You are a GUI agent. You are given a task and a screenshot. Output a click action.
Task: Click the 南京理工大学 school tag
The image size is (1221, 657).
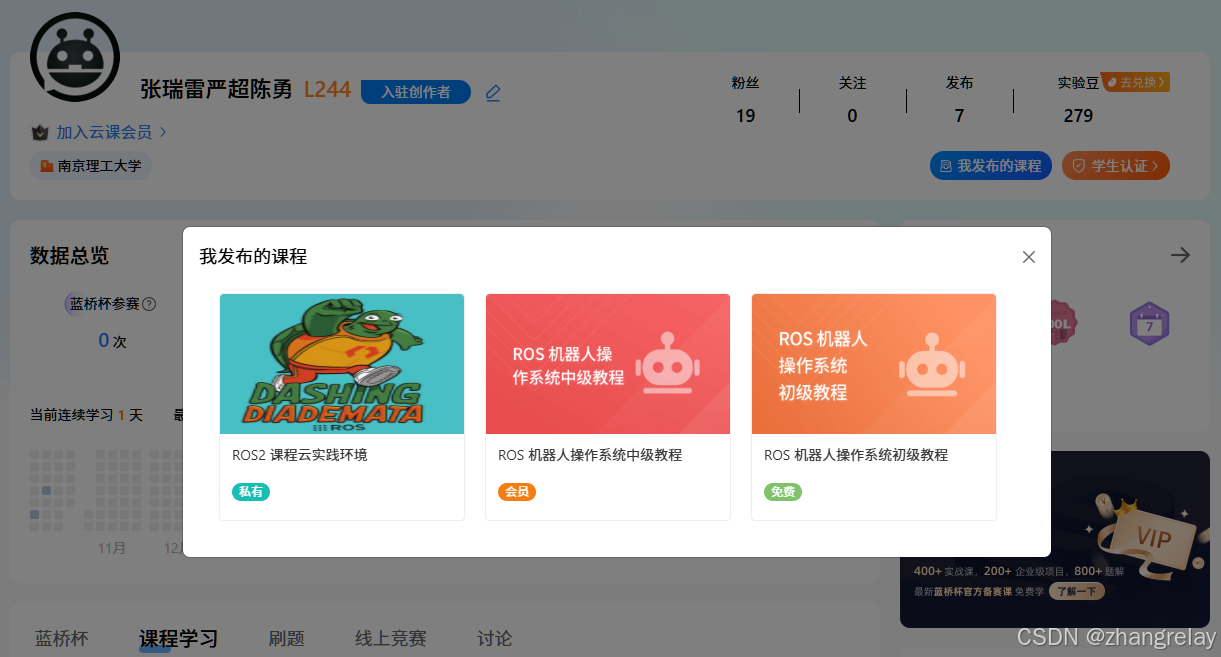point(91,166)
